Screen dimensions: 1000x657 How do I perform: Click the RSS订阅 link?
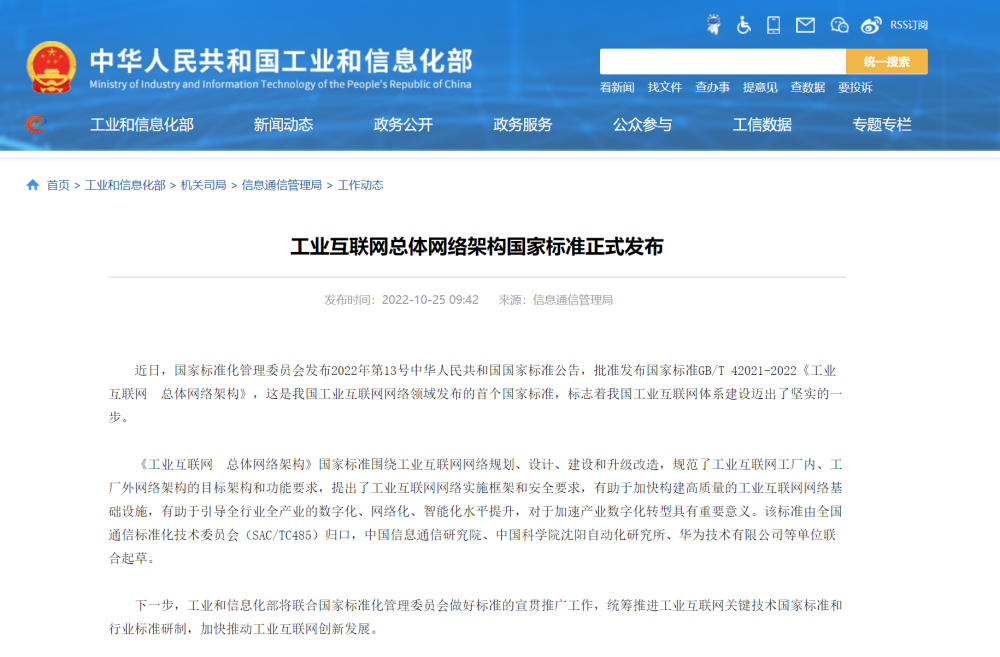[909, 25]
